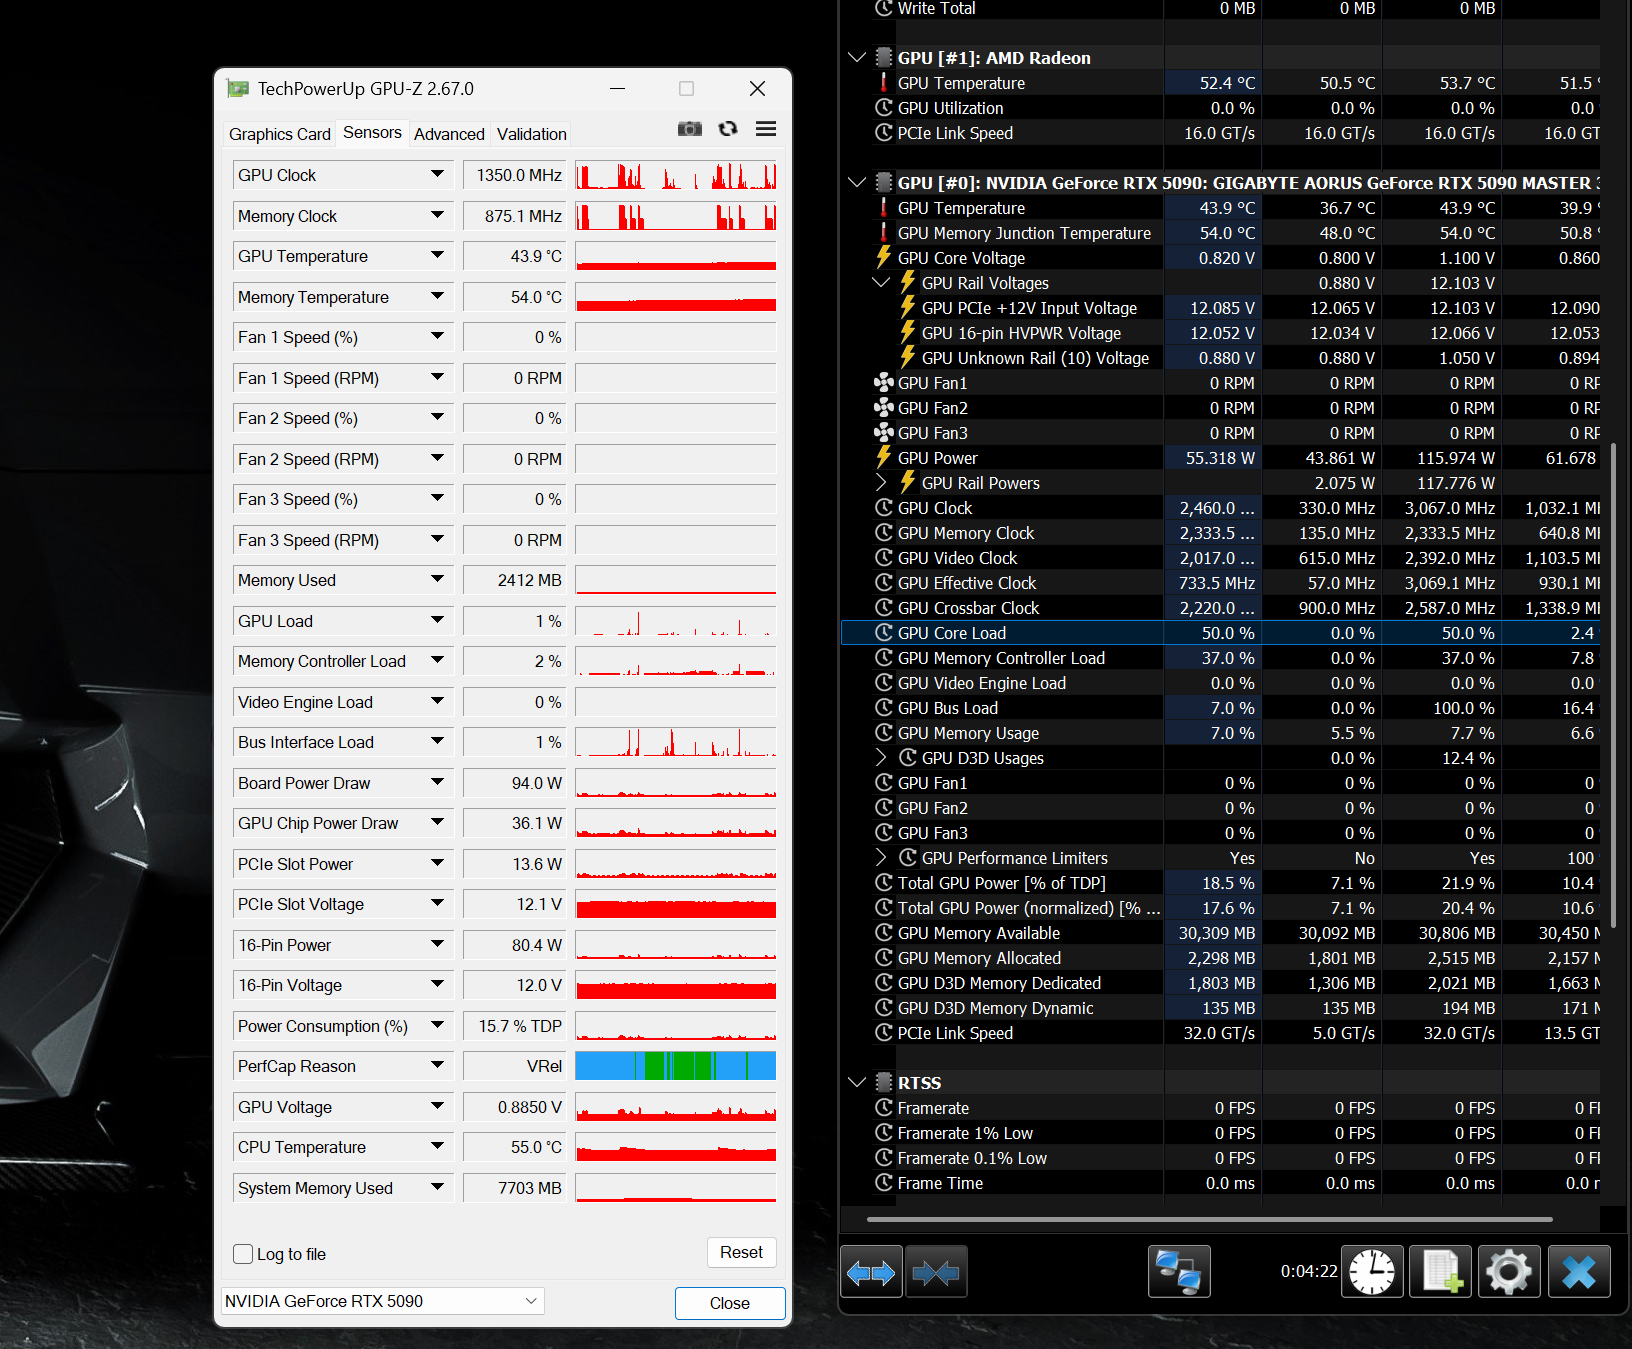Click chip icon of GPU [#1]: AMD Radeon
Viewport: 1632px width, 1349px height.
[884, 58]
